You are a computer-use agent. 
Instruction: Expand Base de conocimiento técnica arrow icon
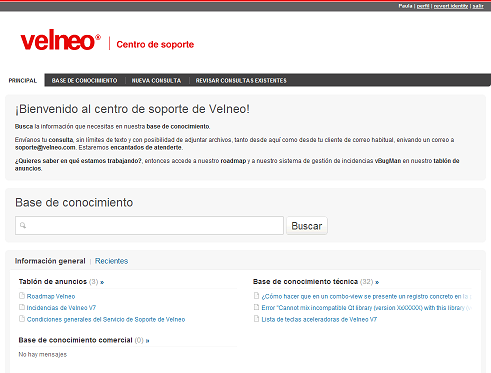(x=377, y=282)
